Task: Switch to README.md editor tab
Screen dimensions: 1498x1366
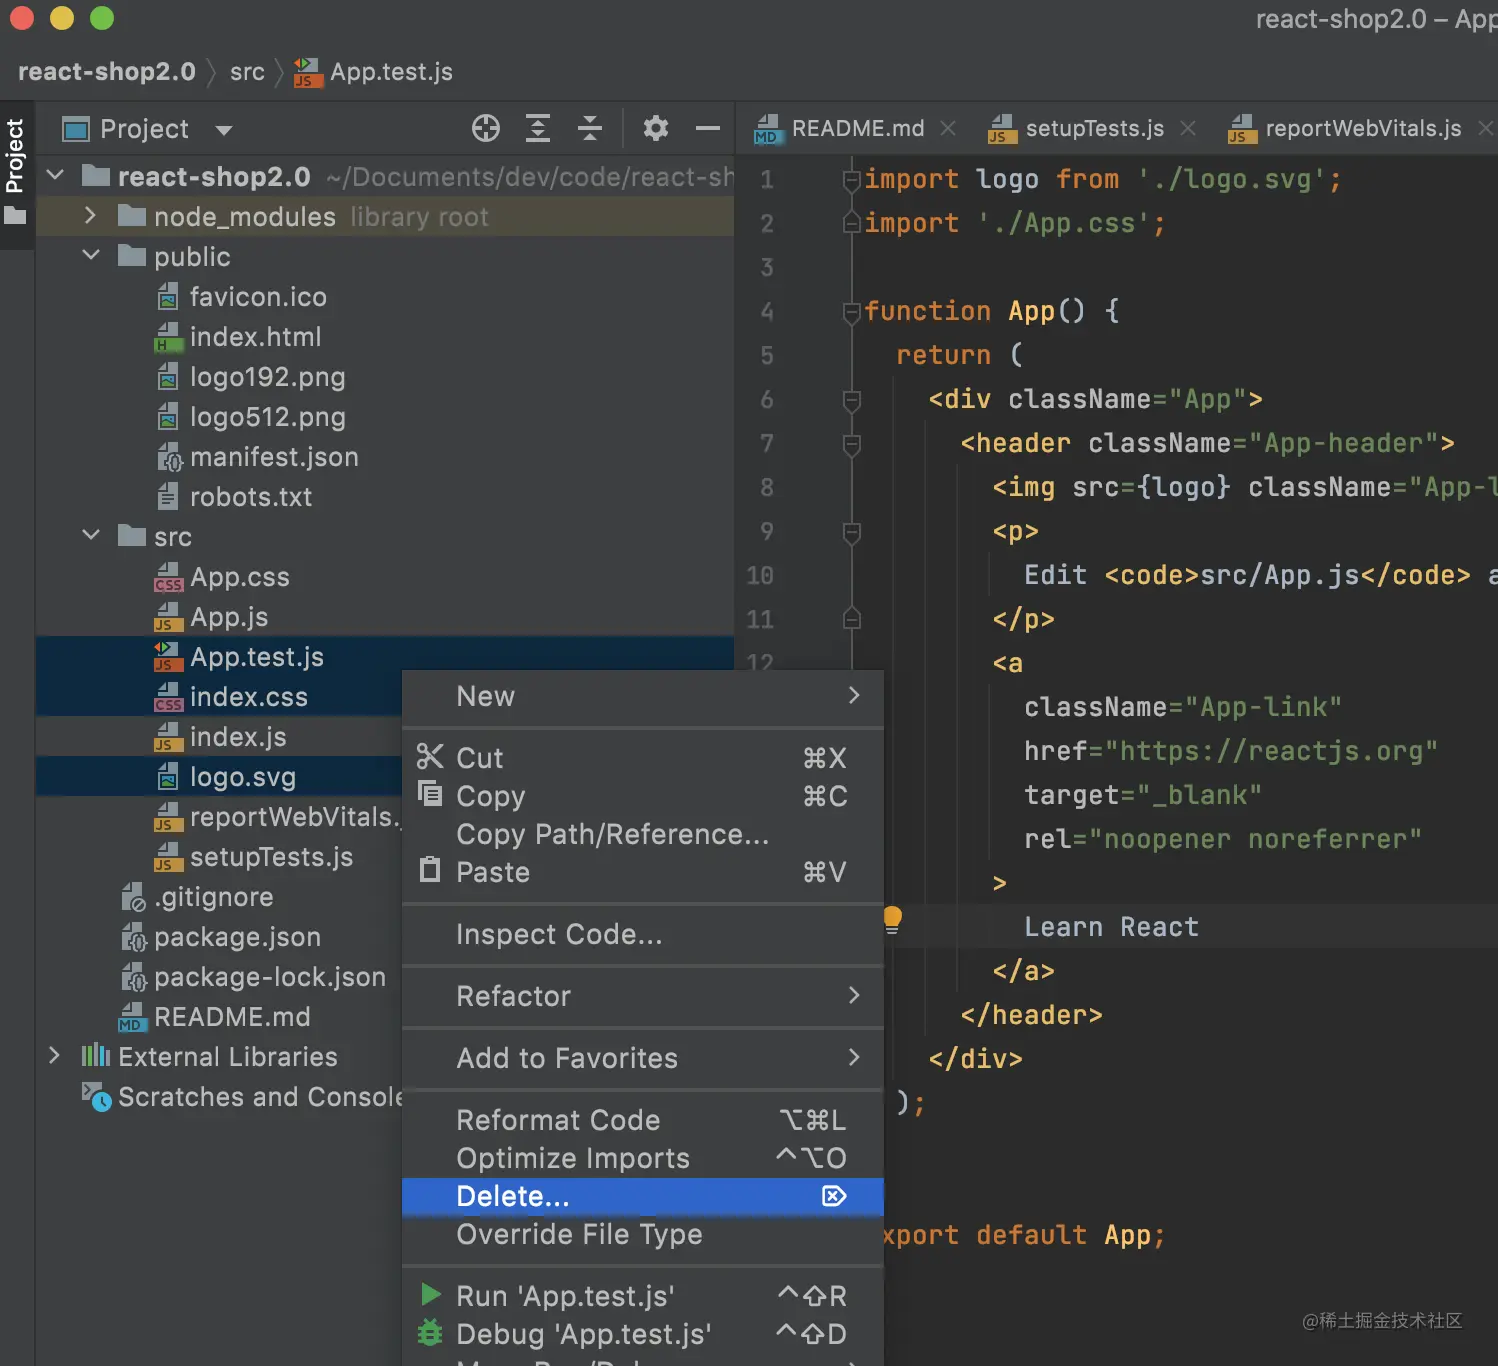Action: point(858,128)
